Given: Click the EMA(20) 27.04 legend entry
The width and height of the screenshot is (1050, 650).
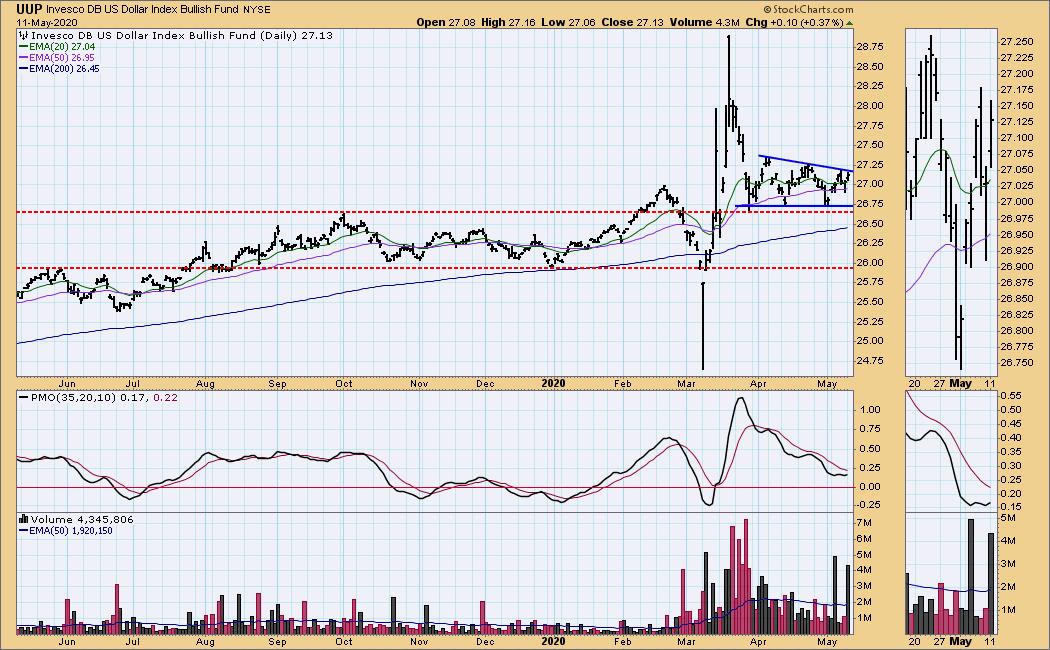Looking at the screenshot, I should click(62, 47).
